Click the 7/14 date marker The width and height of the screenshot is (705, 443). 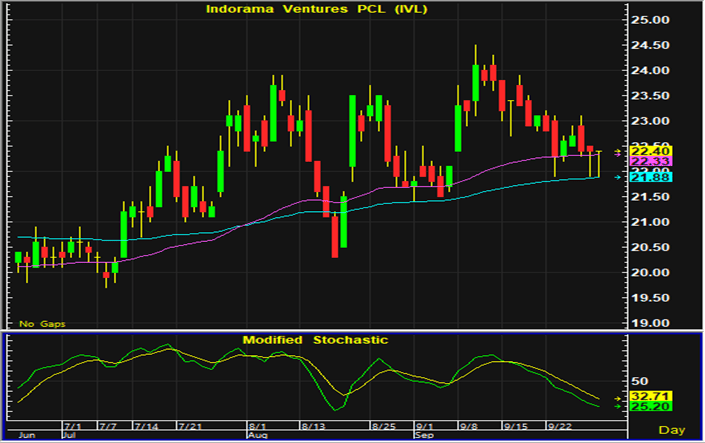pos(146,426)
